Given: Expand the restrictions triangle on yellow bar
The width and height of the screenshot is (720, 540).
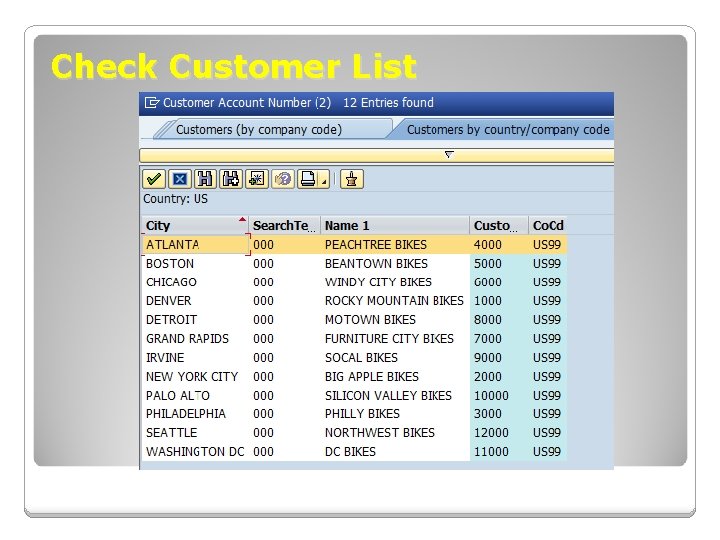Looking at the screenshot, I should tap(449, 155).
